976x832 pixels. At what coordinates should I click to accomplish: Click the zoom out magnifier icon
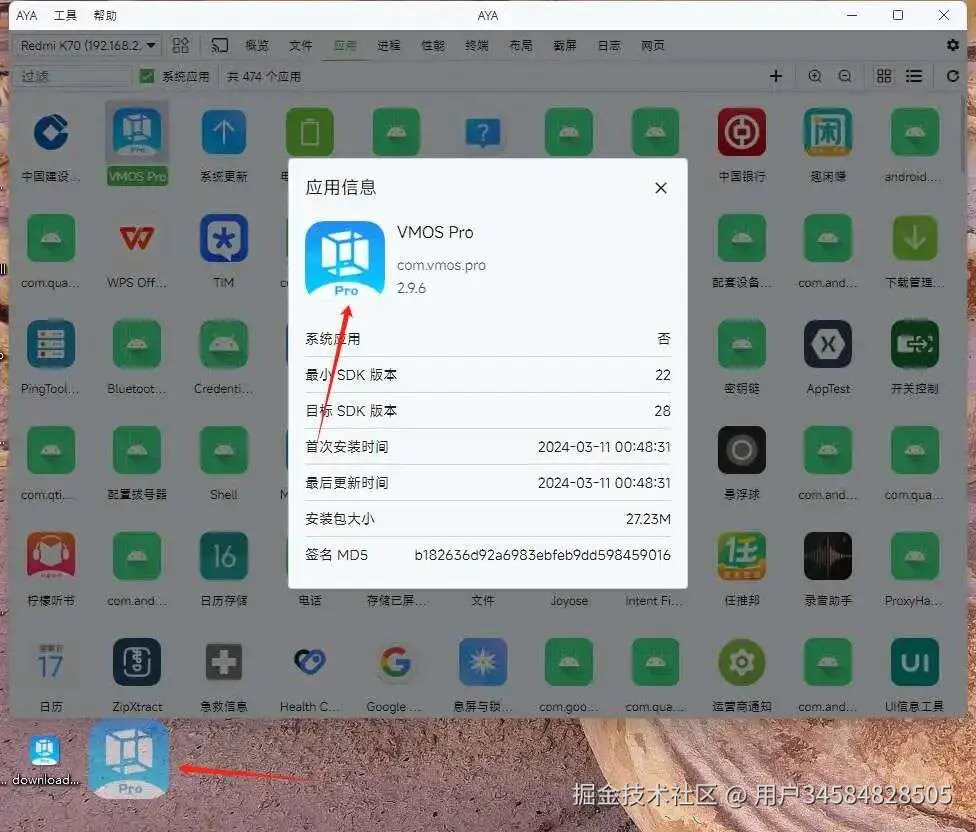point(845,76)
